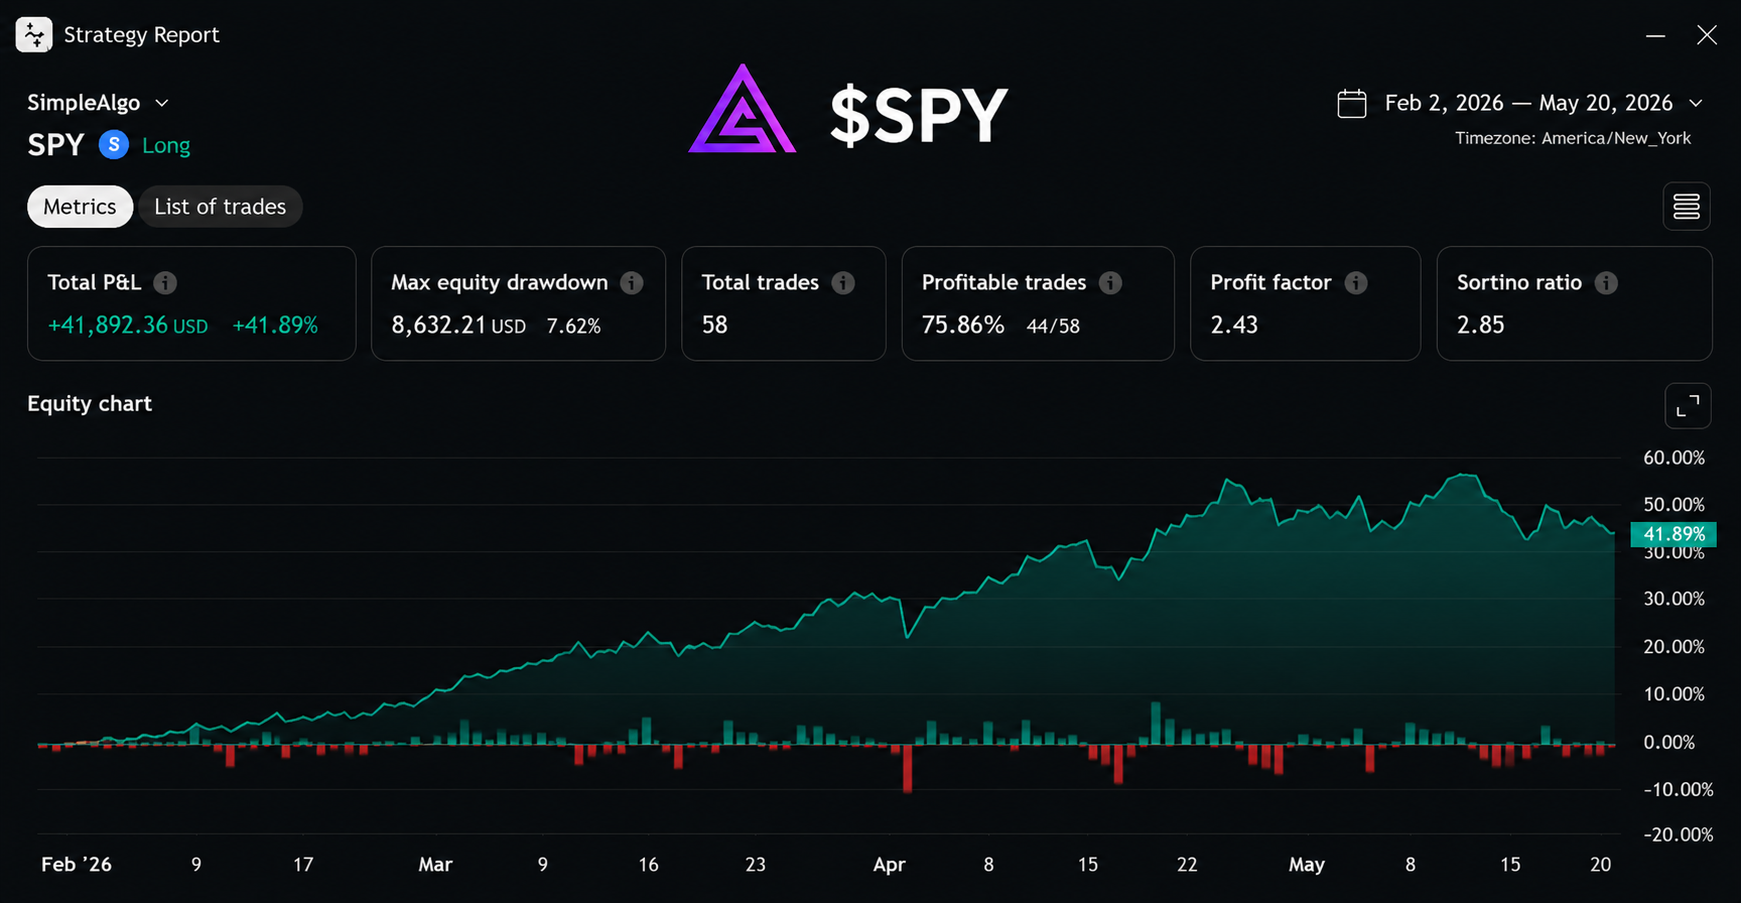Close the Strategy Report window
Image resolution: width=1741 pixels, height=903 pixels.
(1707, 35)
